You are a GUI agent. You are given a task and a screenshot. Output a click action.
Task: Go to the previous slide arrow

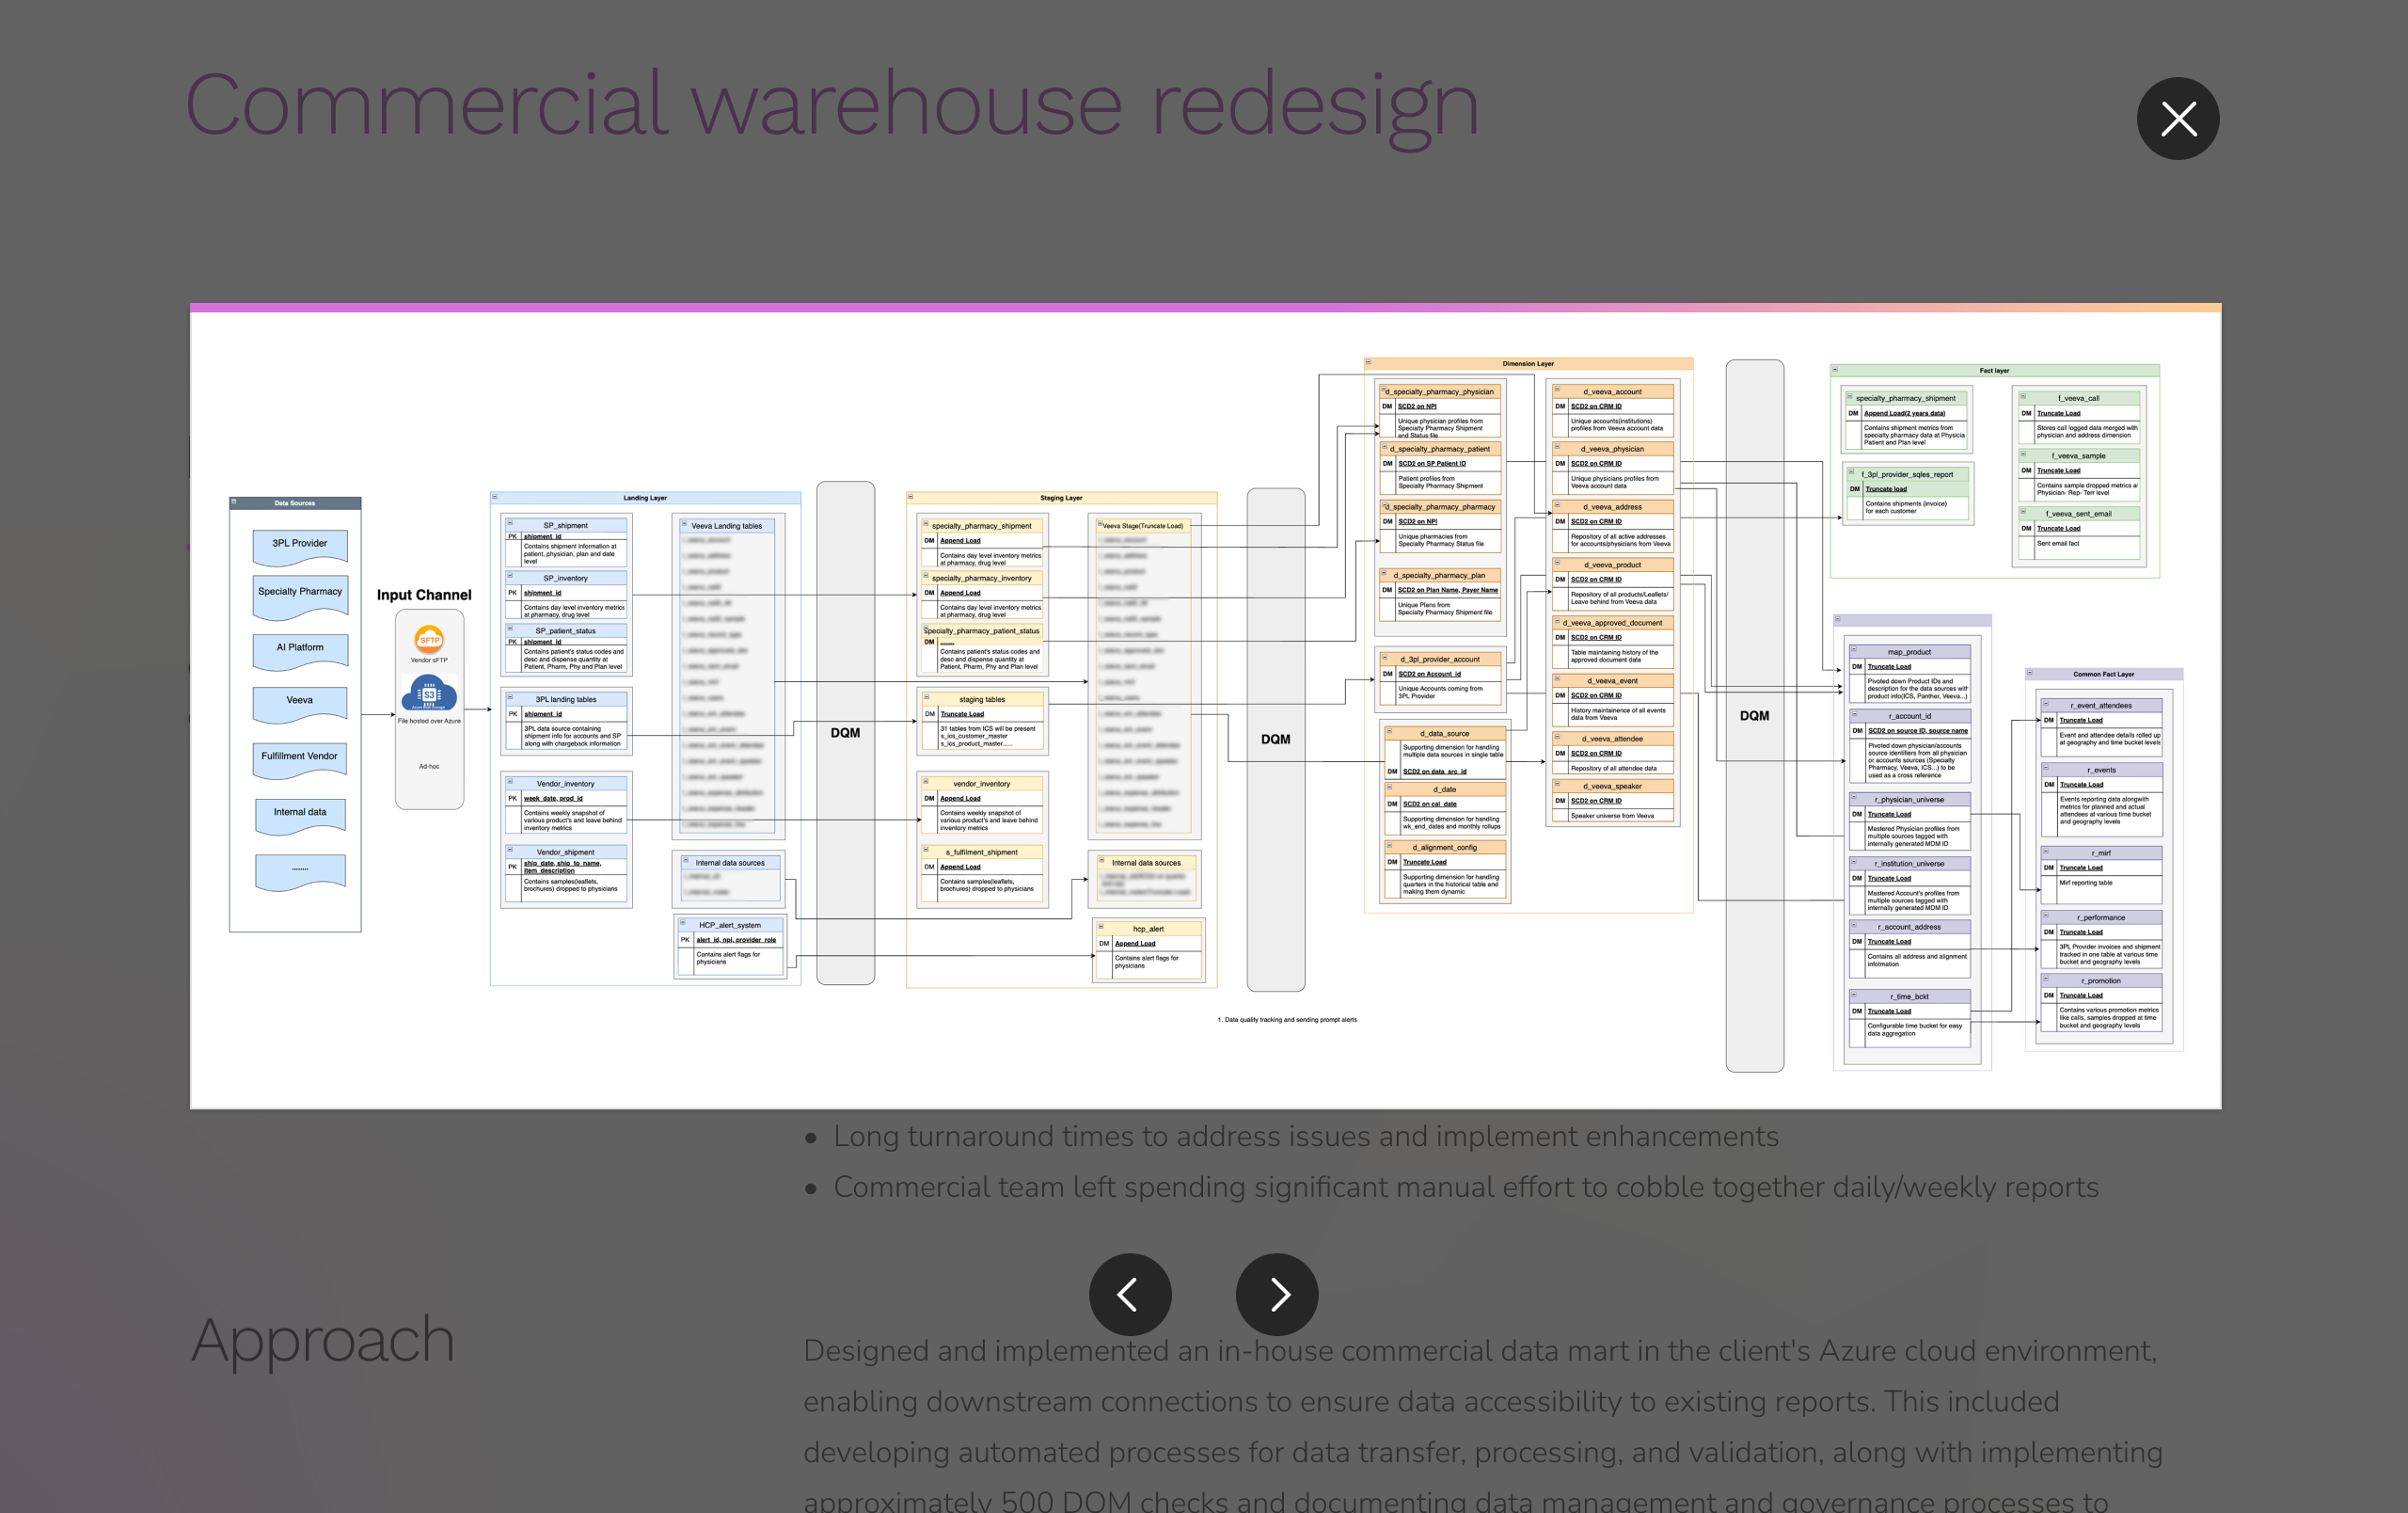[x=1129, y=1294]
